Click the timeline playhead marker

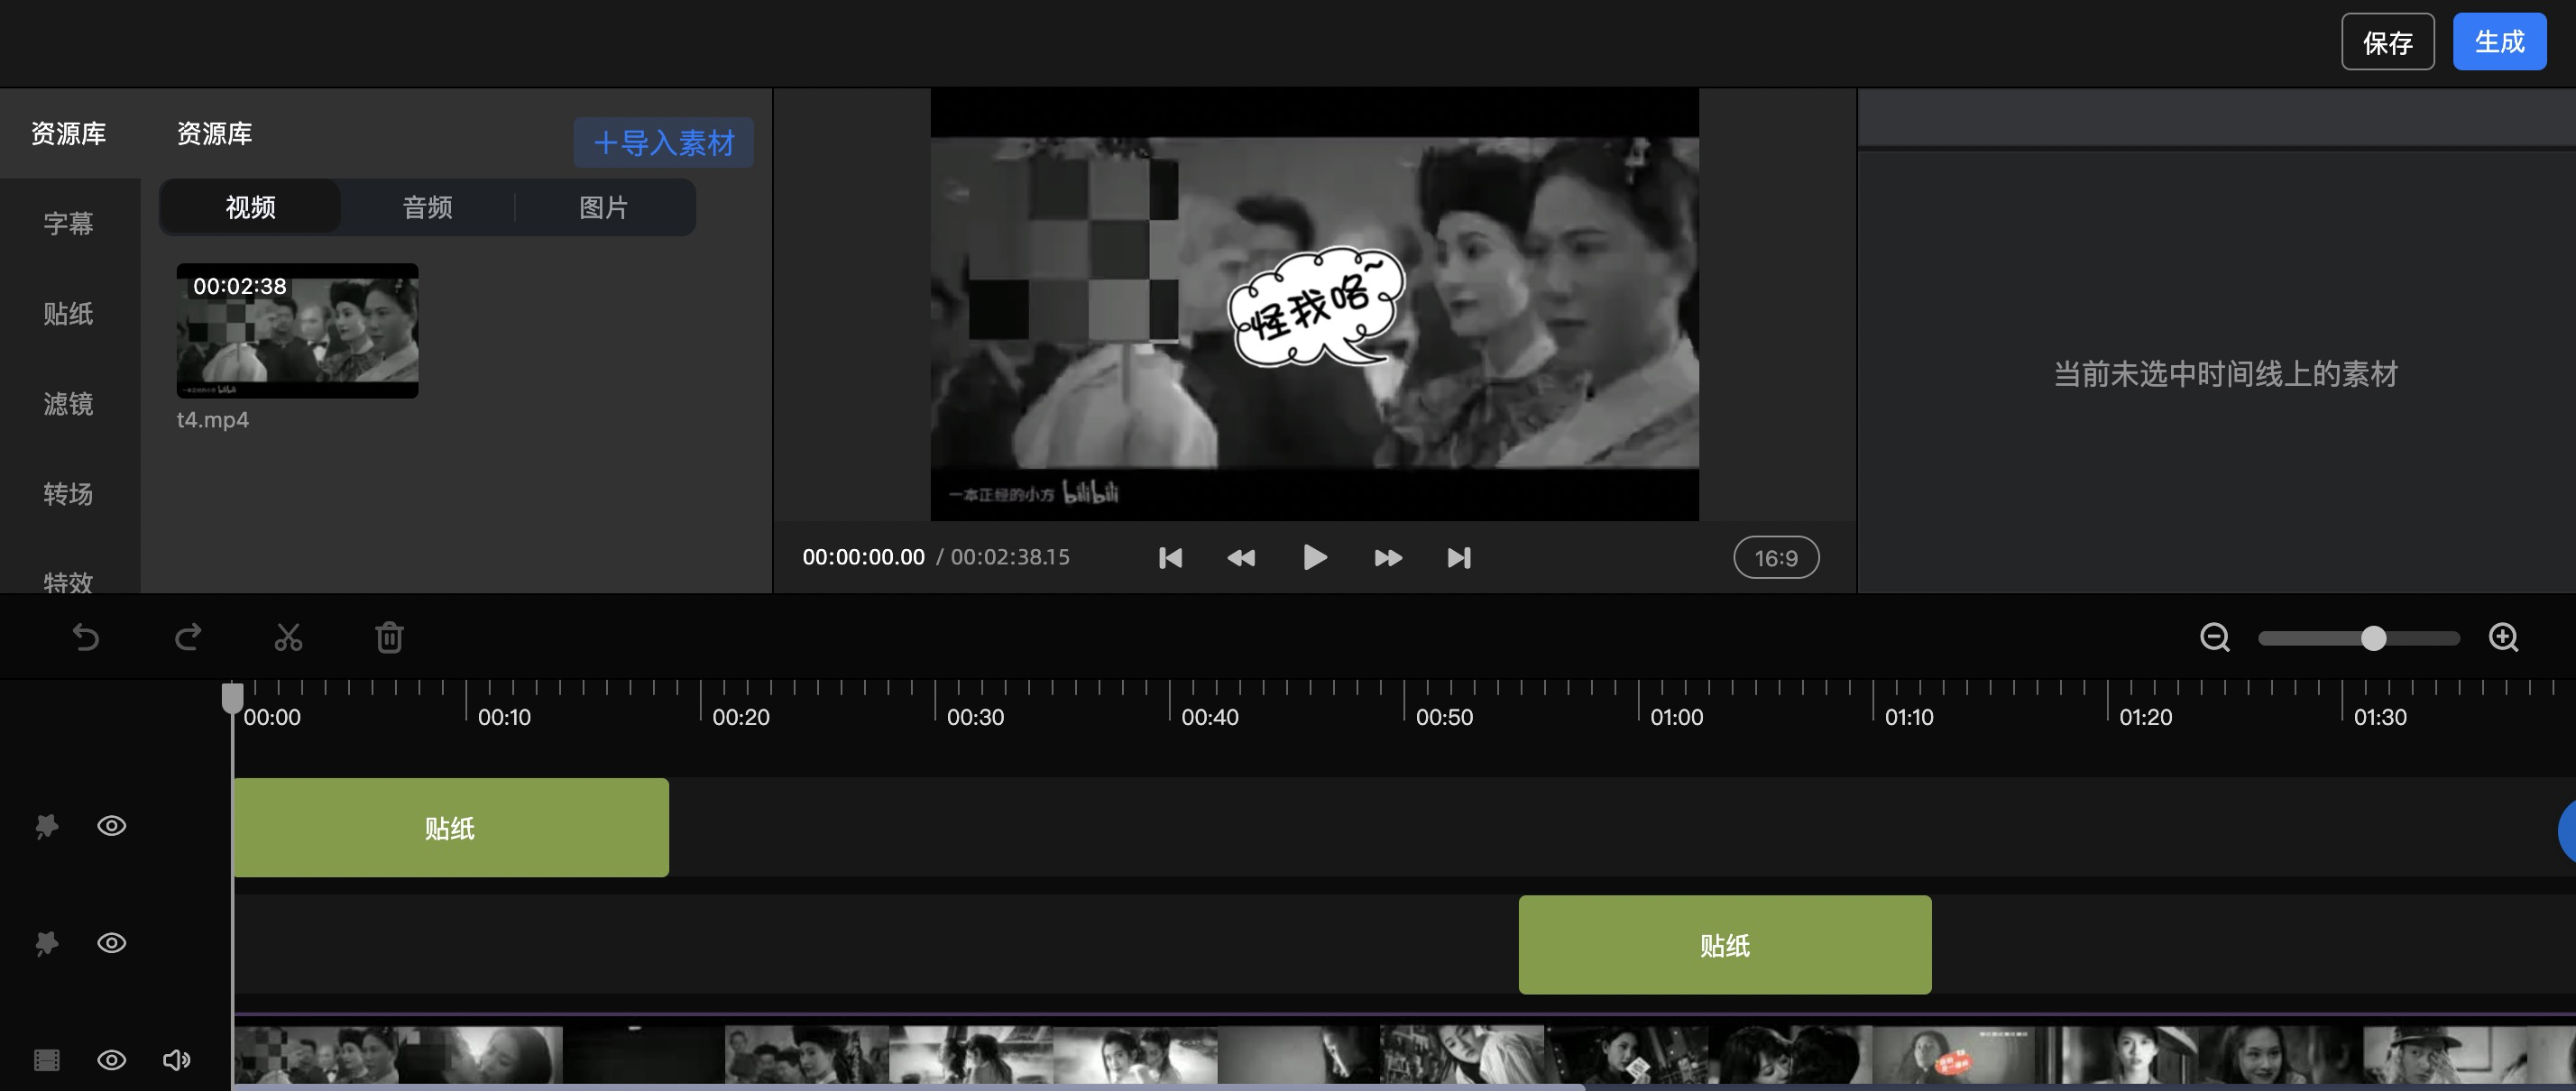[232, 698]
